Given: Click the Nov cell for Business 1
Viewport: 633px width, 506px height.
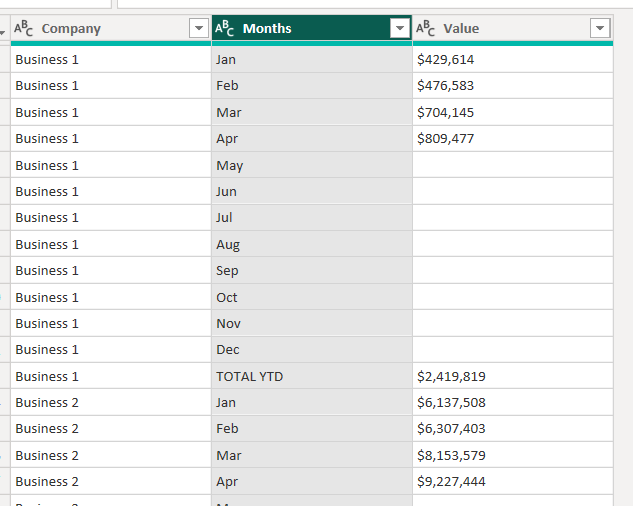Looking at the screenshot, I should 312,323.
